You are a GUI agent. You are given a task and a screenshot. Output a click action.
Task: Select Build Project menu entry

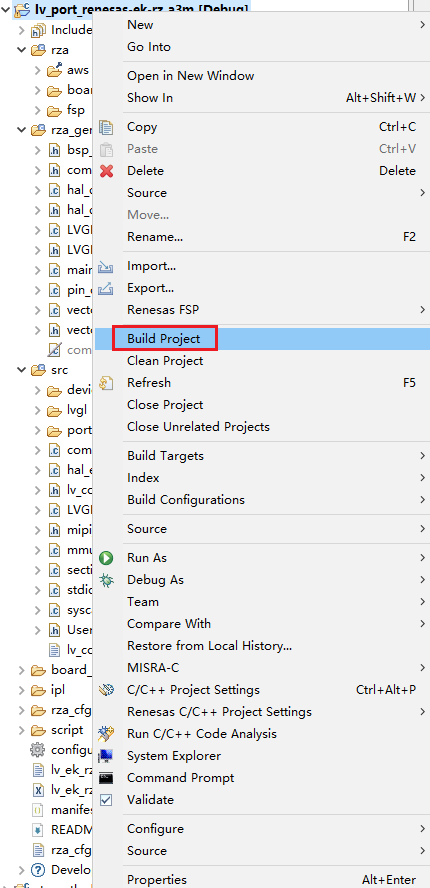tap(164, 339)
